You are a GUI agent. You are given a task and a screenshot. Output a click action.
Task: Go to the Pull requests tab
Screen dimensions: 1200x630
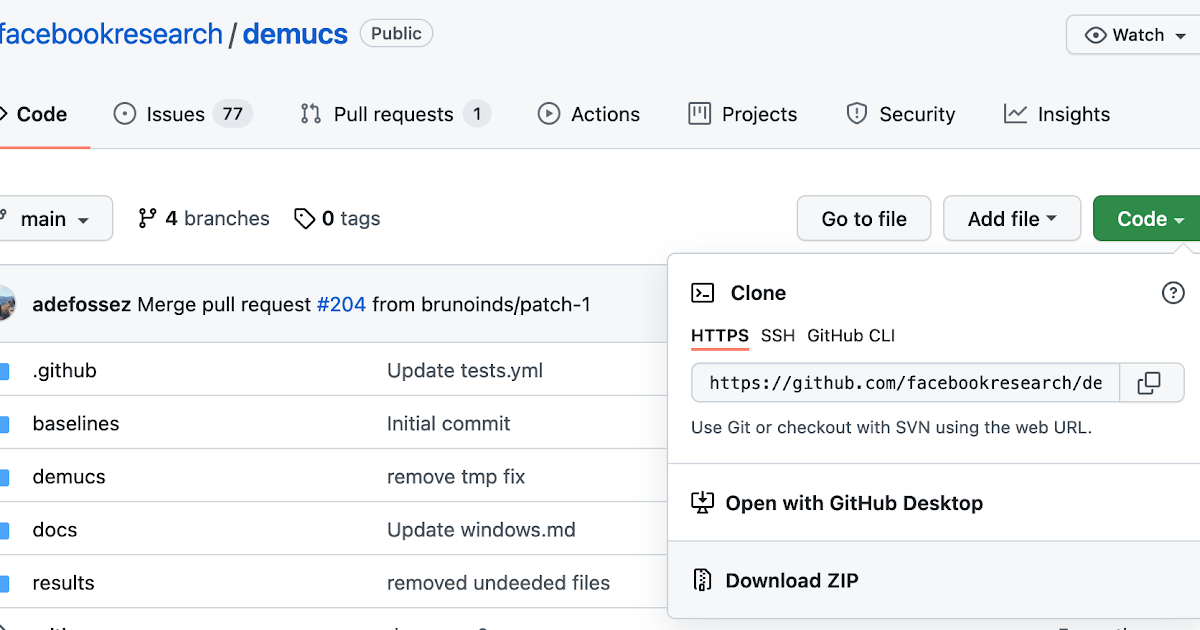click(x=394, y=114)
